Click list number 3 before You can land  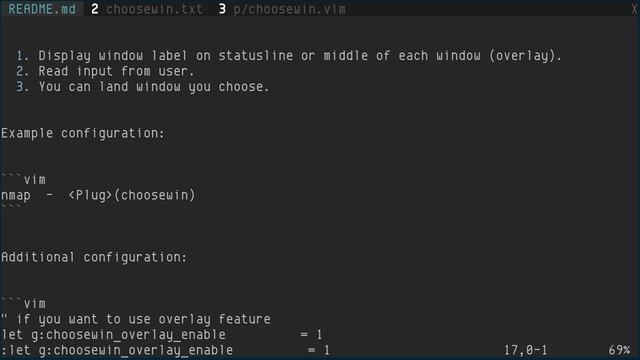(x=22, y=87)
